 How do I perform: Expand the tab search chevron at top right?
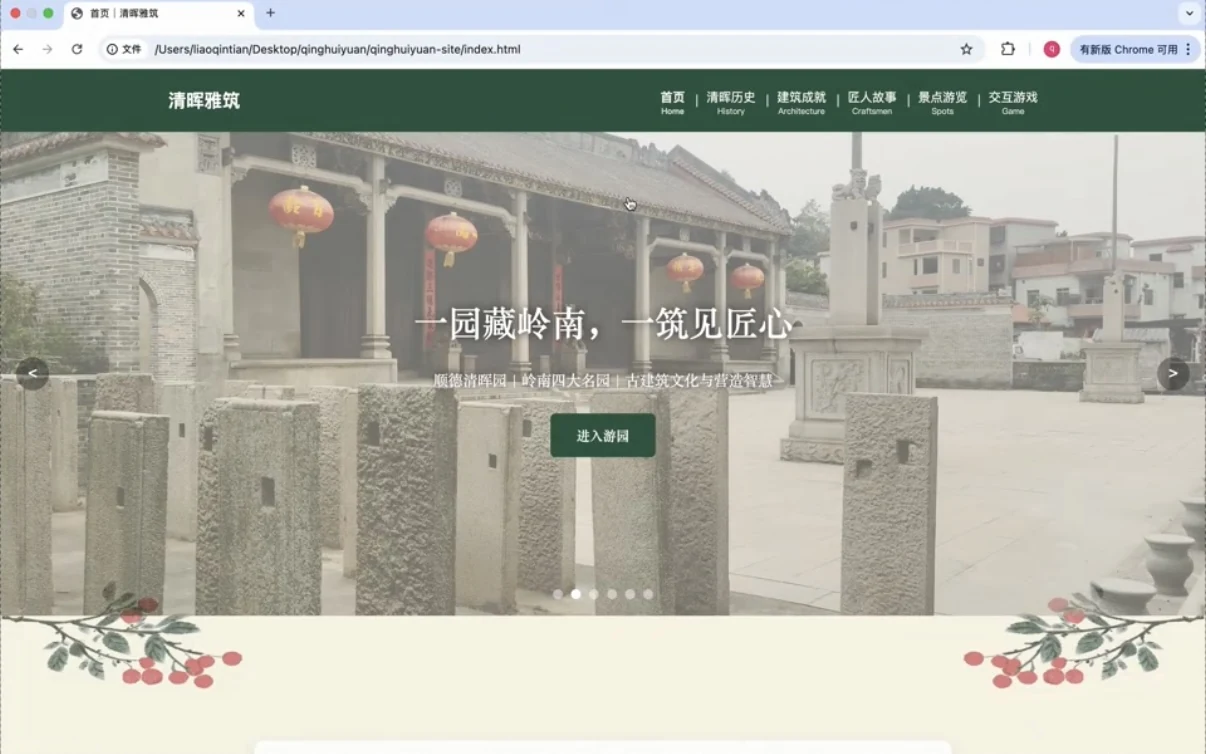tap(1189, 14)
